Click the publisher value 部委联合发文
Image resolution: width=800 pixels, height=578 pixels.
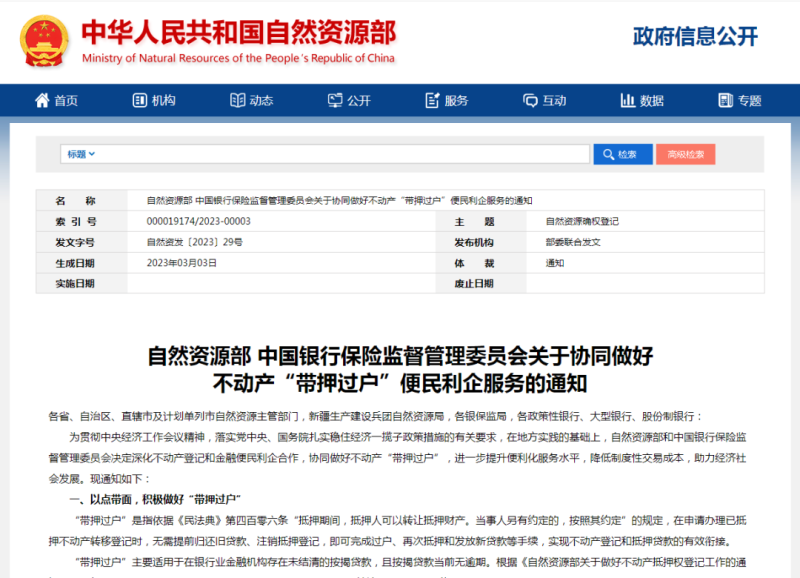573,242
